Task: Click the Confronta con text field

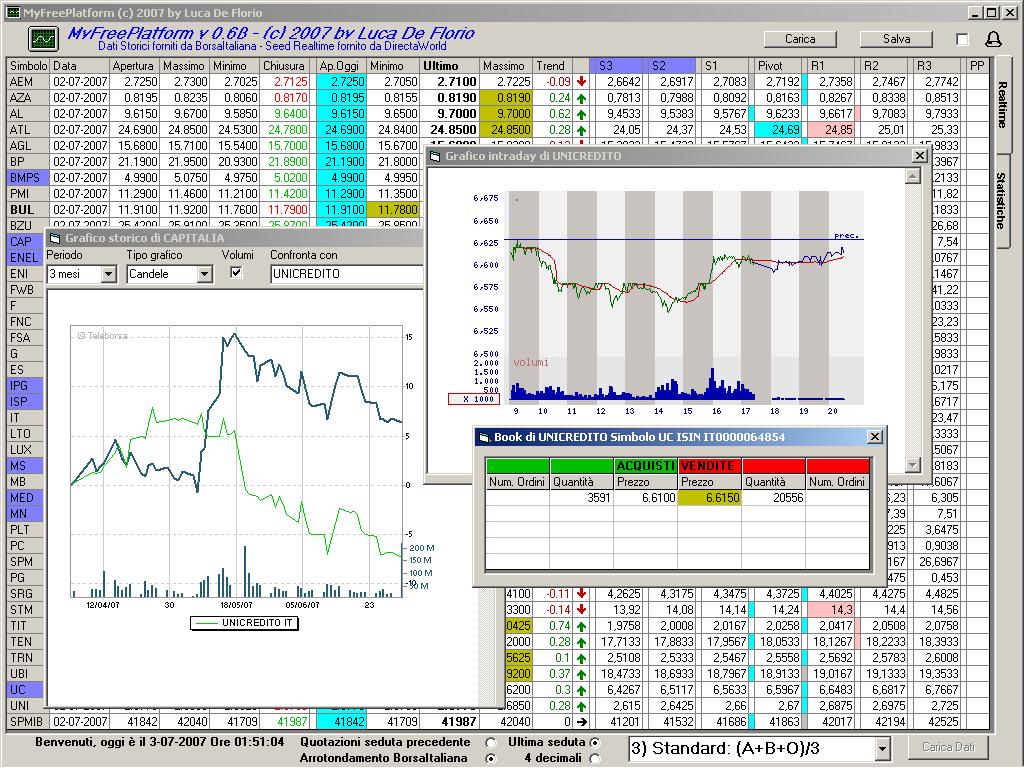Action: click(345, 274)
